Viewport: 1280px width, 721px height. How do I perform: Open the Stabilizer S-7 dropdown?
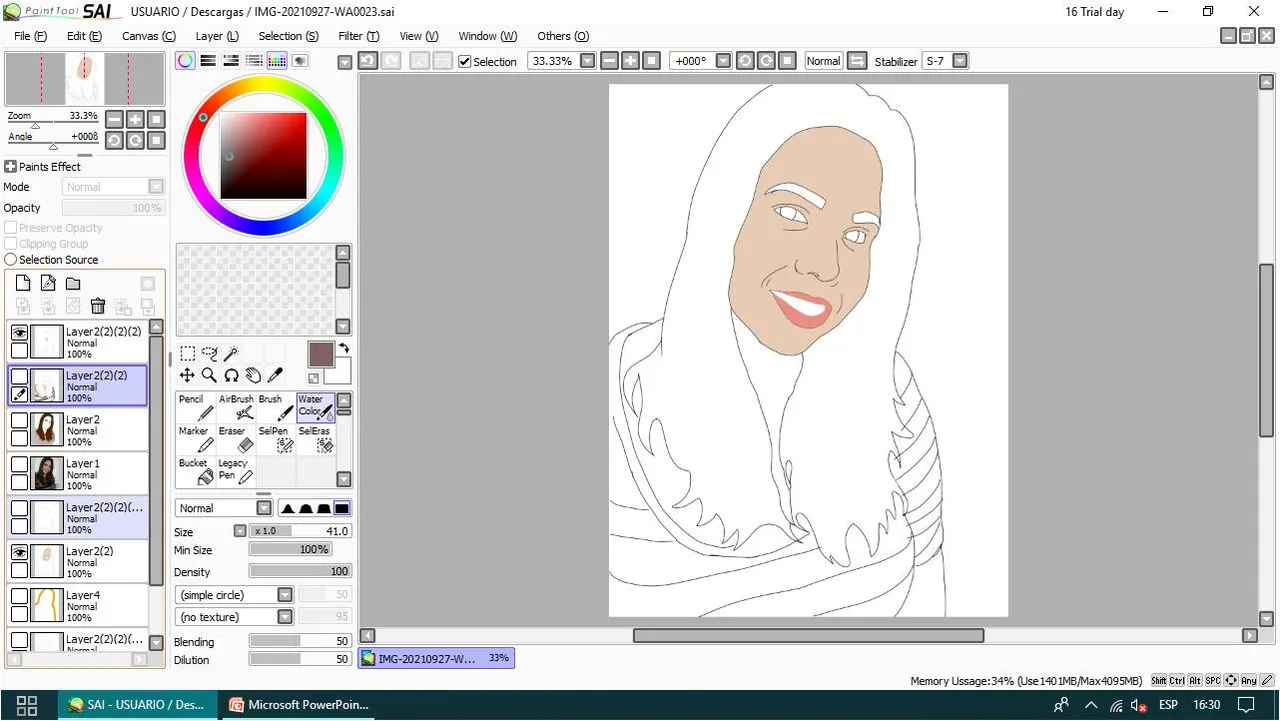(960, 61)
